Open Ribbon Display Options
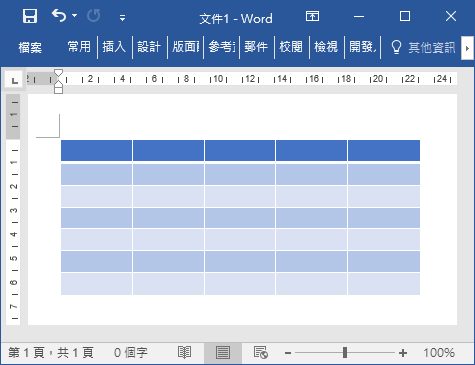The height and width of the screenshot is (365, 475). tap(312, 16)
